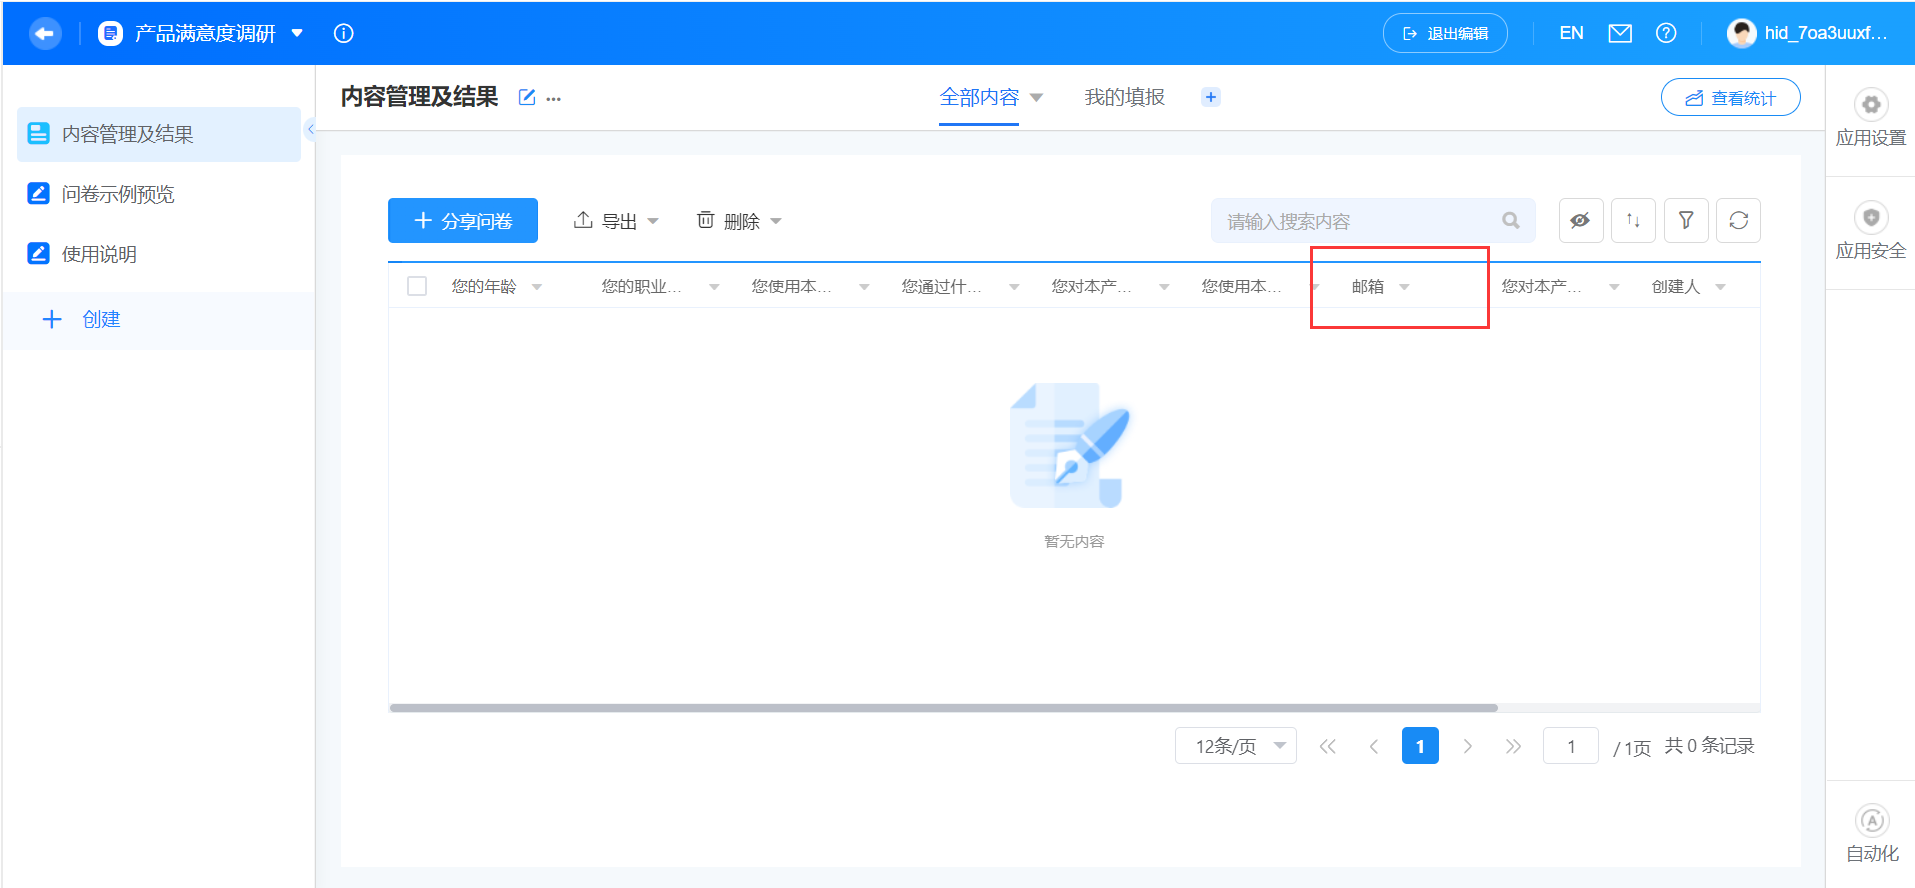Screen dimensions: 1915x888
Task: Open 应用设置 in the right panel
Action: pos(1871,119)
